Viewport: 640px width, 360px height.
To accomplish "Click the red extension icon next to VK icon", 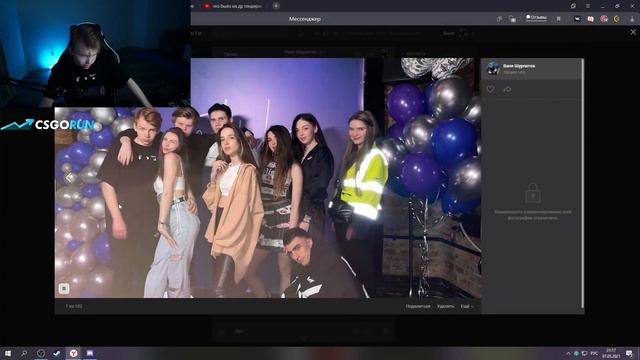I will tap(590, 19).
